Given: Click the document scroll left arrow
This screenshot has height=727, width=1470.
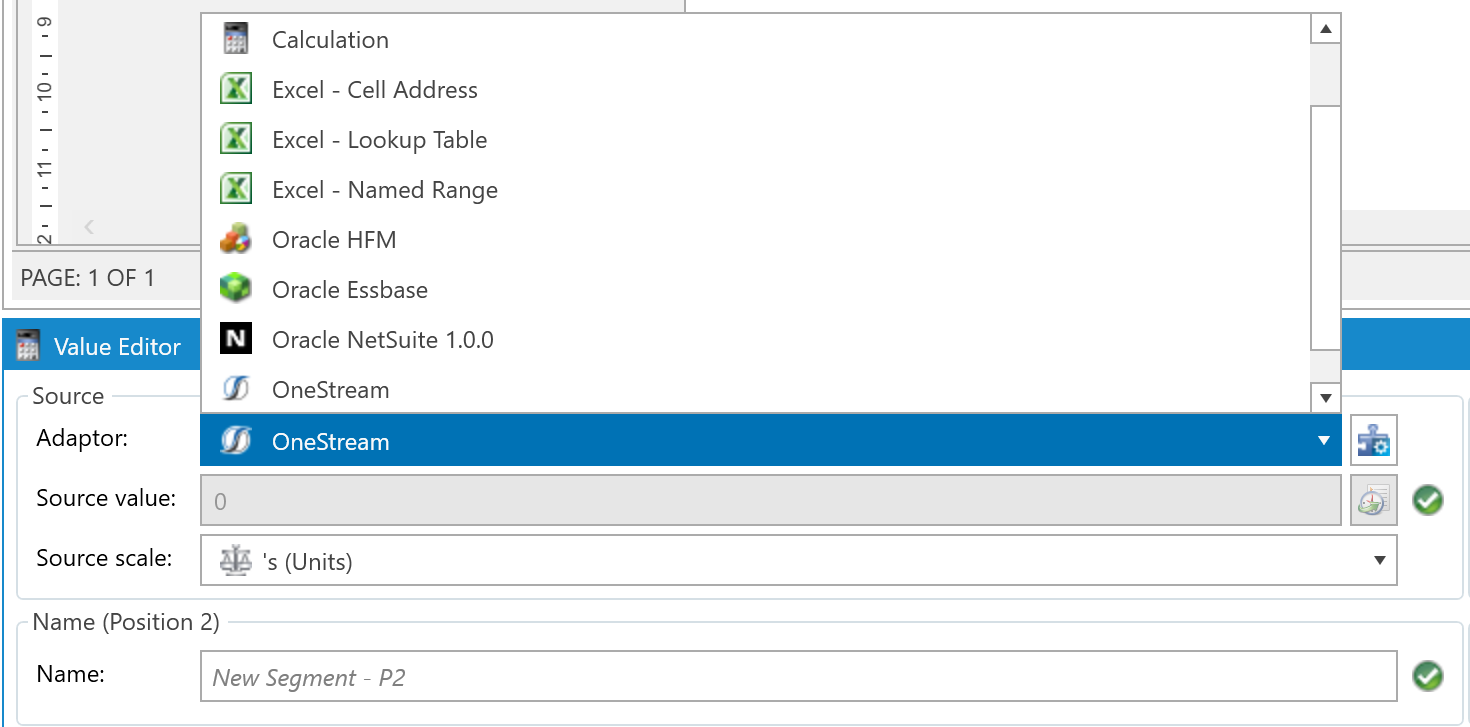Looking at the screenshot, I should pyautogui.click(x=89, y=227).
